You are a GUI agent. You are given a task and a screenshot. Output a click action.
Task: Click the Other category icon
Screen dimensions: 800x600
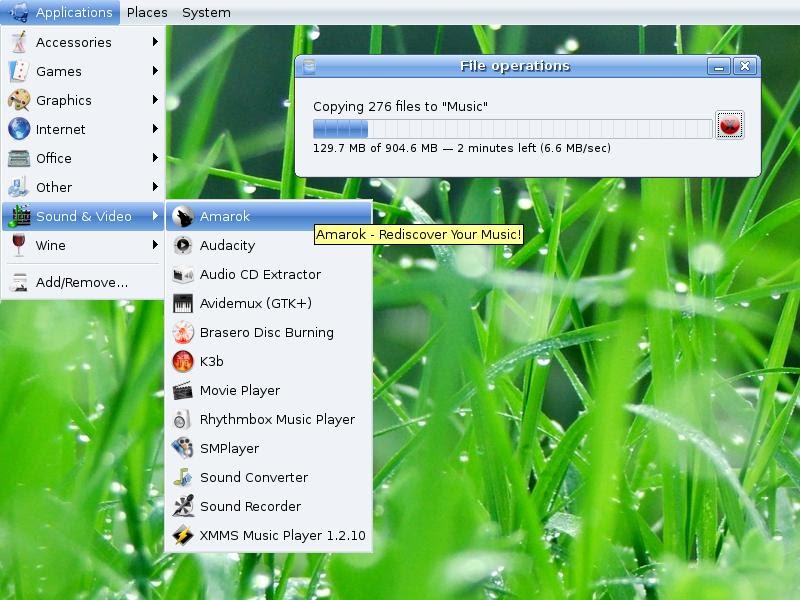coord(19,187)
